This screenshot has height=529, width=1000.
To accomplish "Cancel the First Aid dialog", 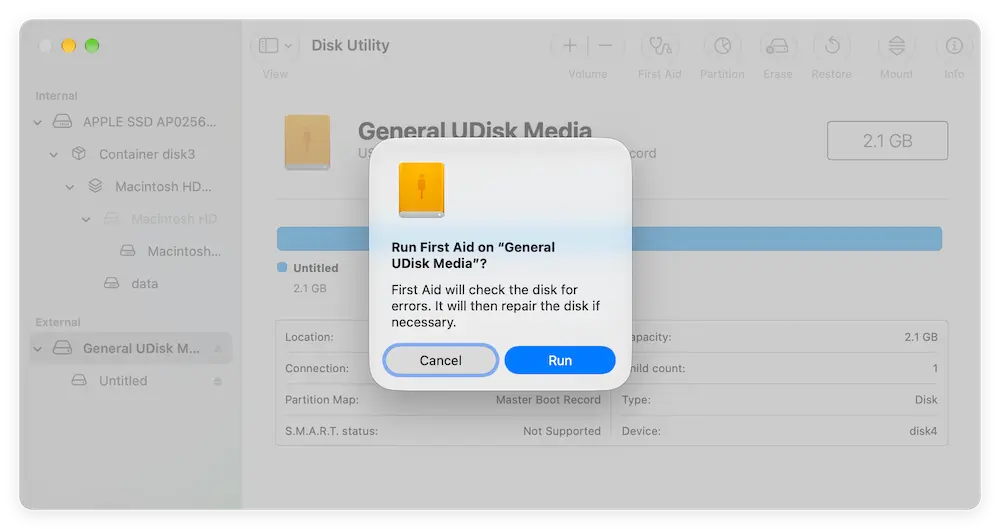I will (440, 360).
